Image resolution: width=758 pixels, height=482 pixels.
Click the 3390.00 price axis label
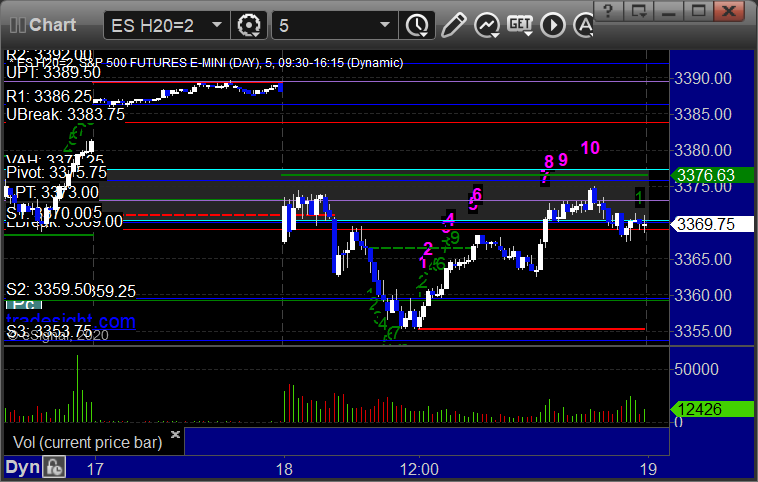click(x=703, y=78)
